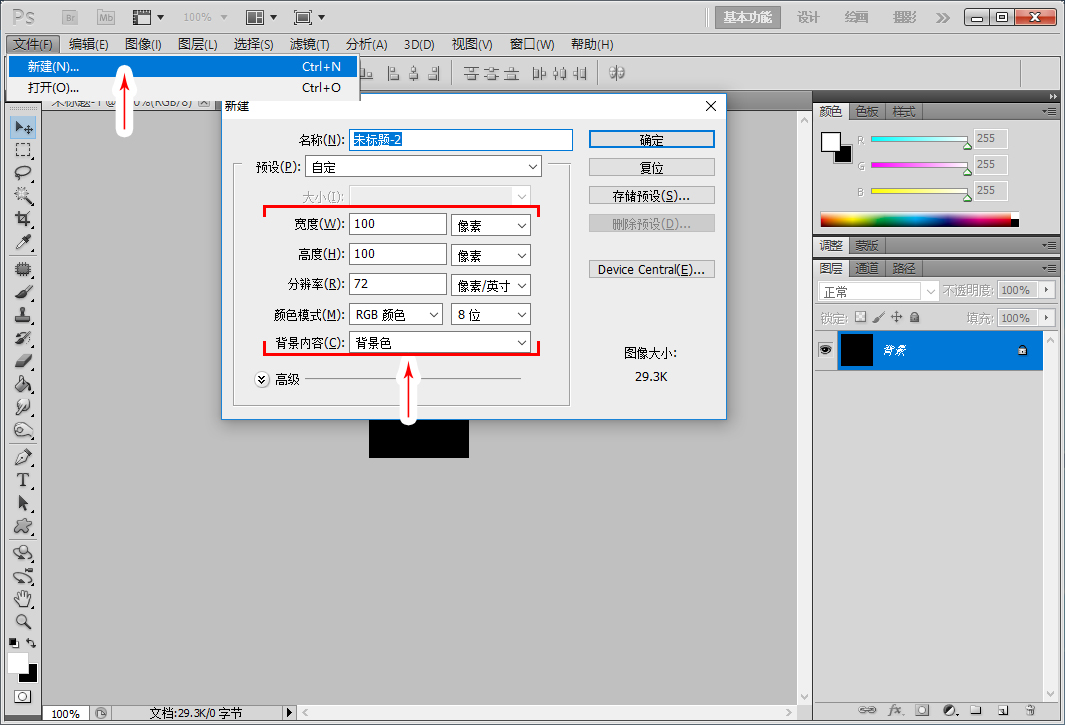Select the Lasso tool

tap(23, 173)
